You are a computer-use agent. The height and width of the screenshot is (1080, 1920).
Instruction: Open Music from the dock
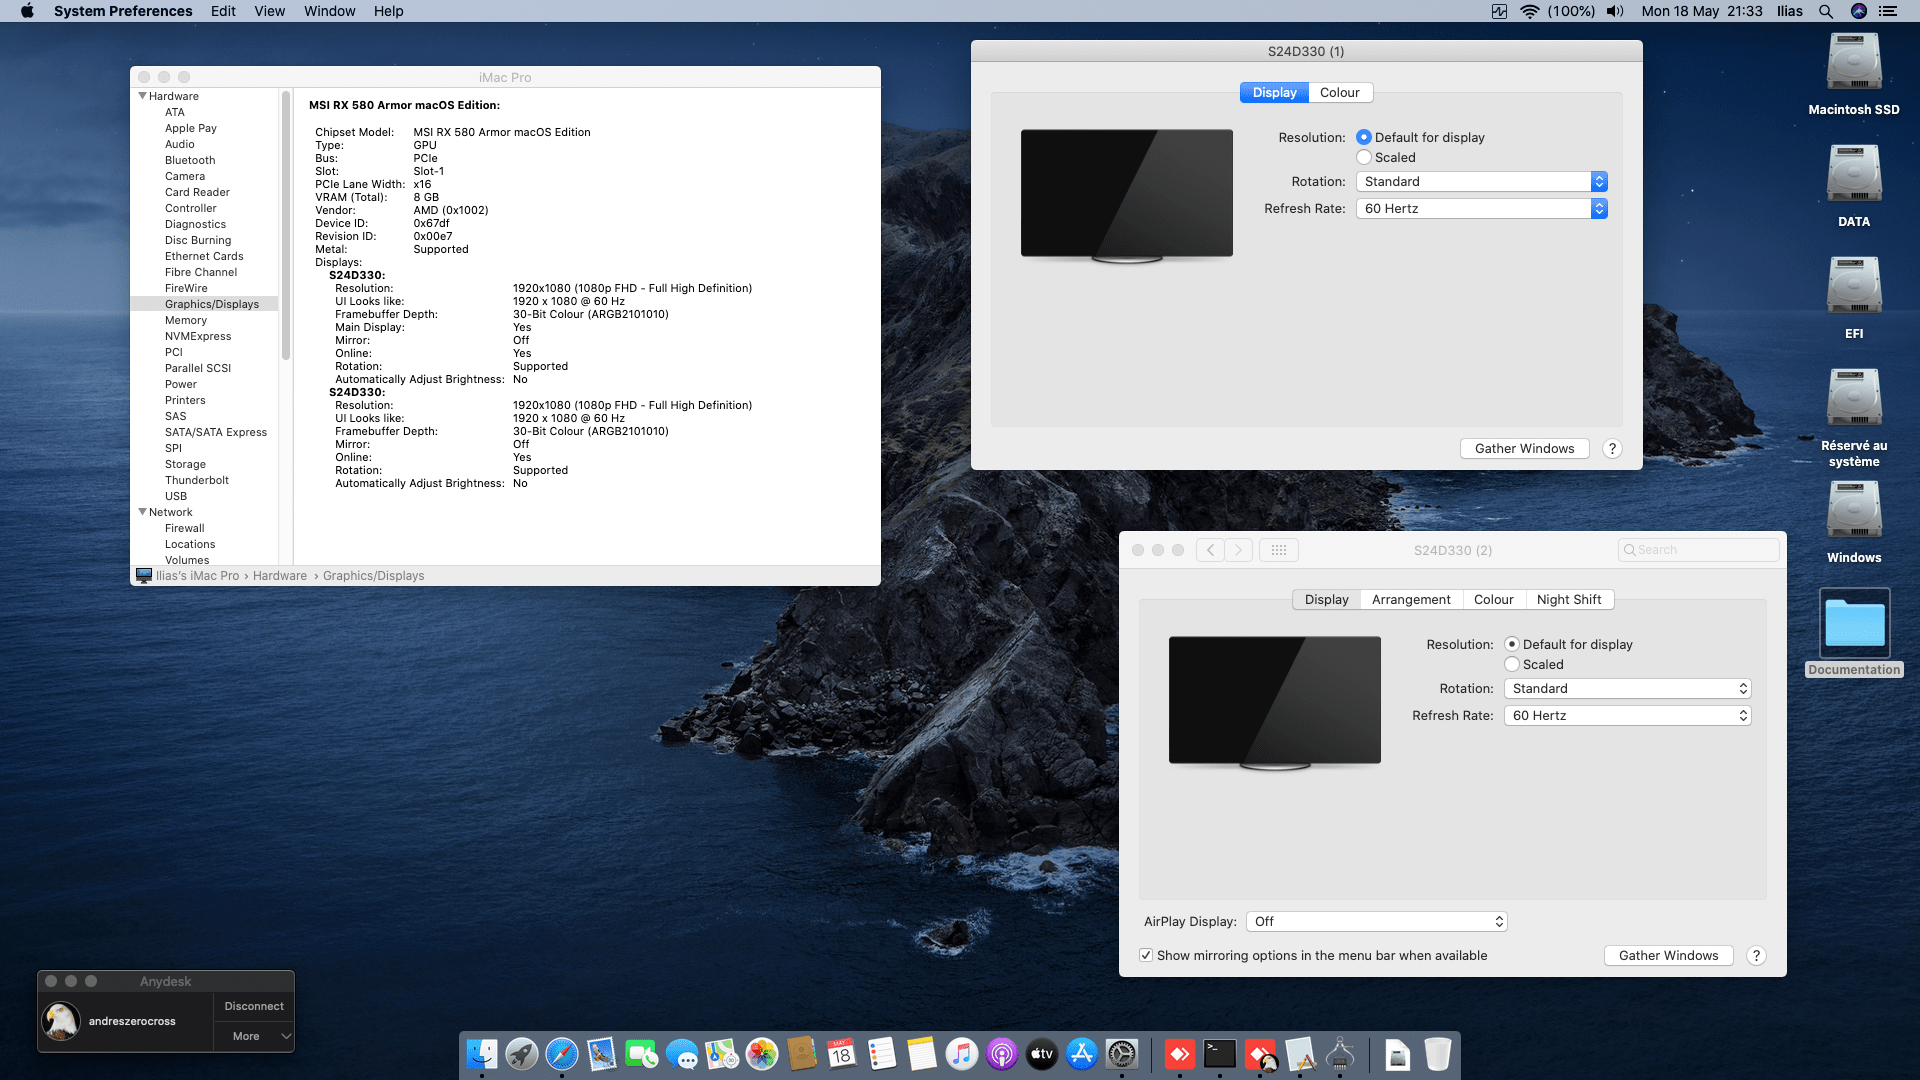tap(962, 1054)
